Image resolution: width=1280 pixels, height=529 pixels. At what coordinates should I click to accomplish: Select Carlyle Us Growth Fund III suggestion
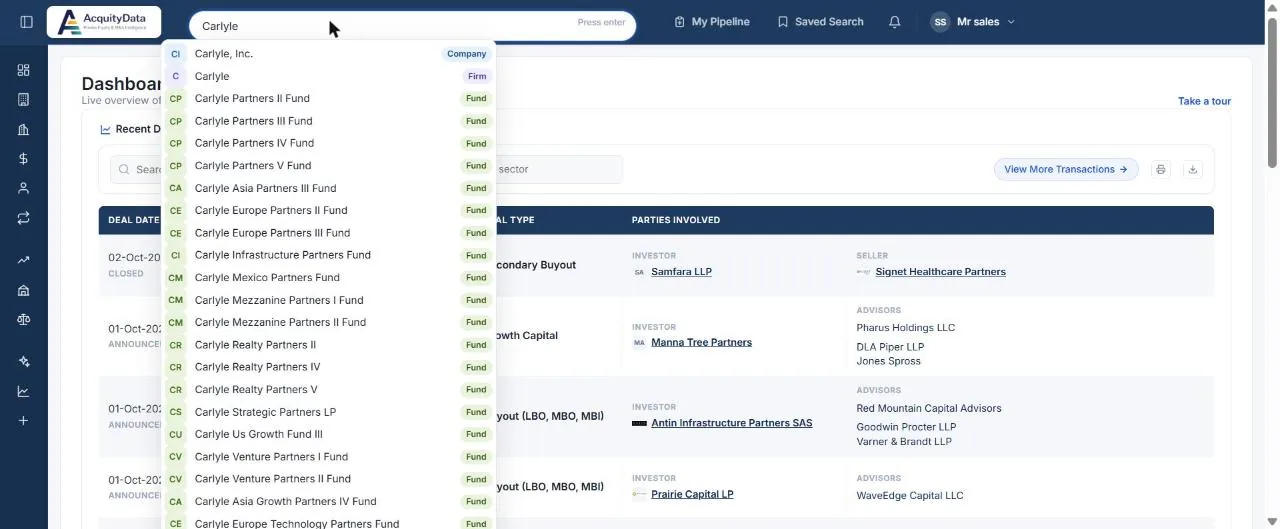tap(328, 434)
